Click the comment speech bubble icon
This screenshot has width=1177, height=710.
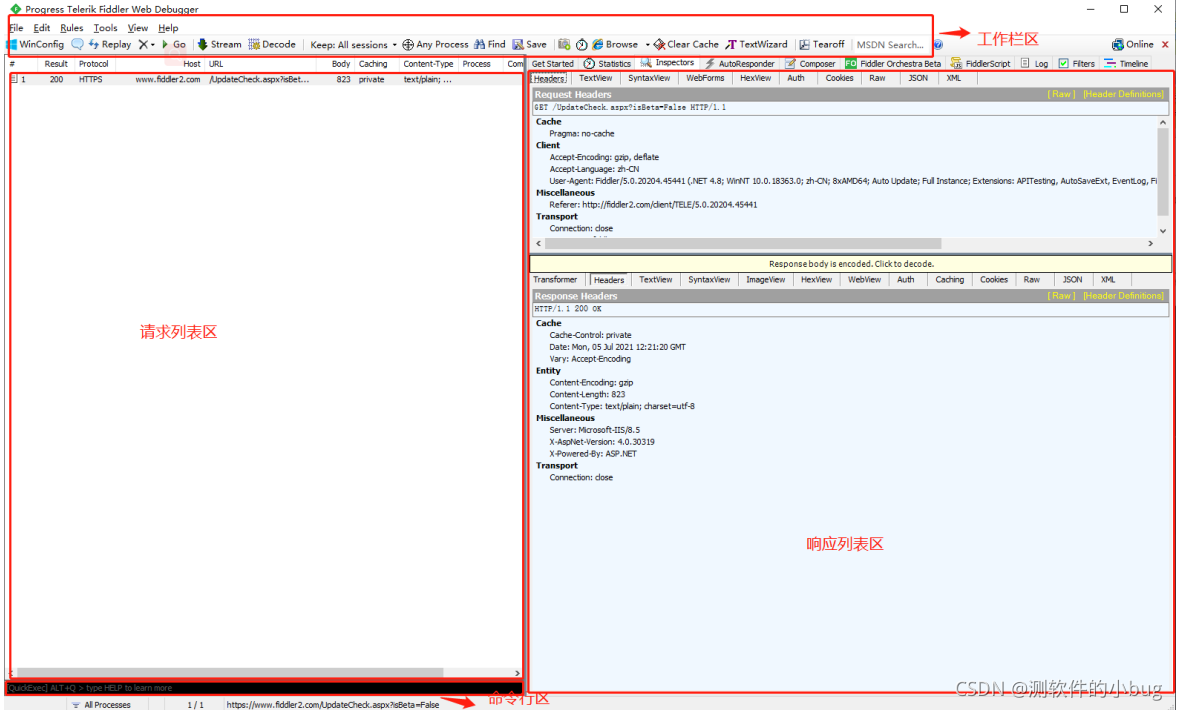click(77, 44)
